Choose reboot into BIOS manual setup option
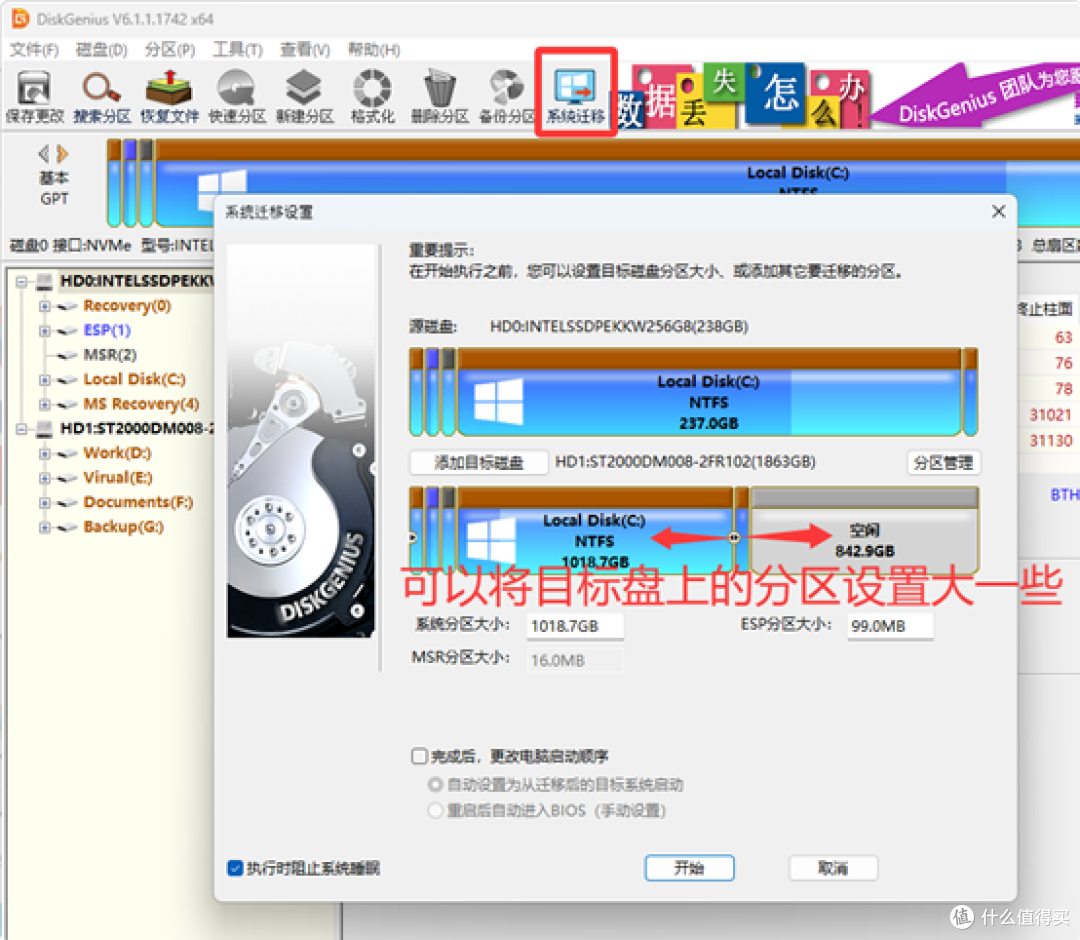 point(435,810)
